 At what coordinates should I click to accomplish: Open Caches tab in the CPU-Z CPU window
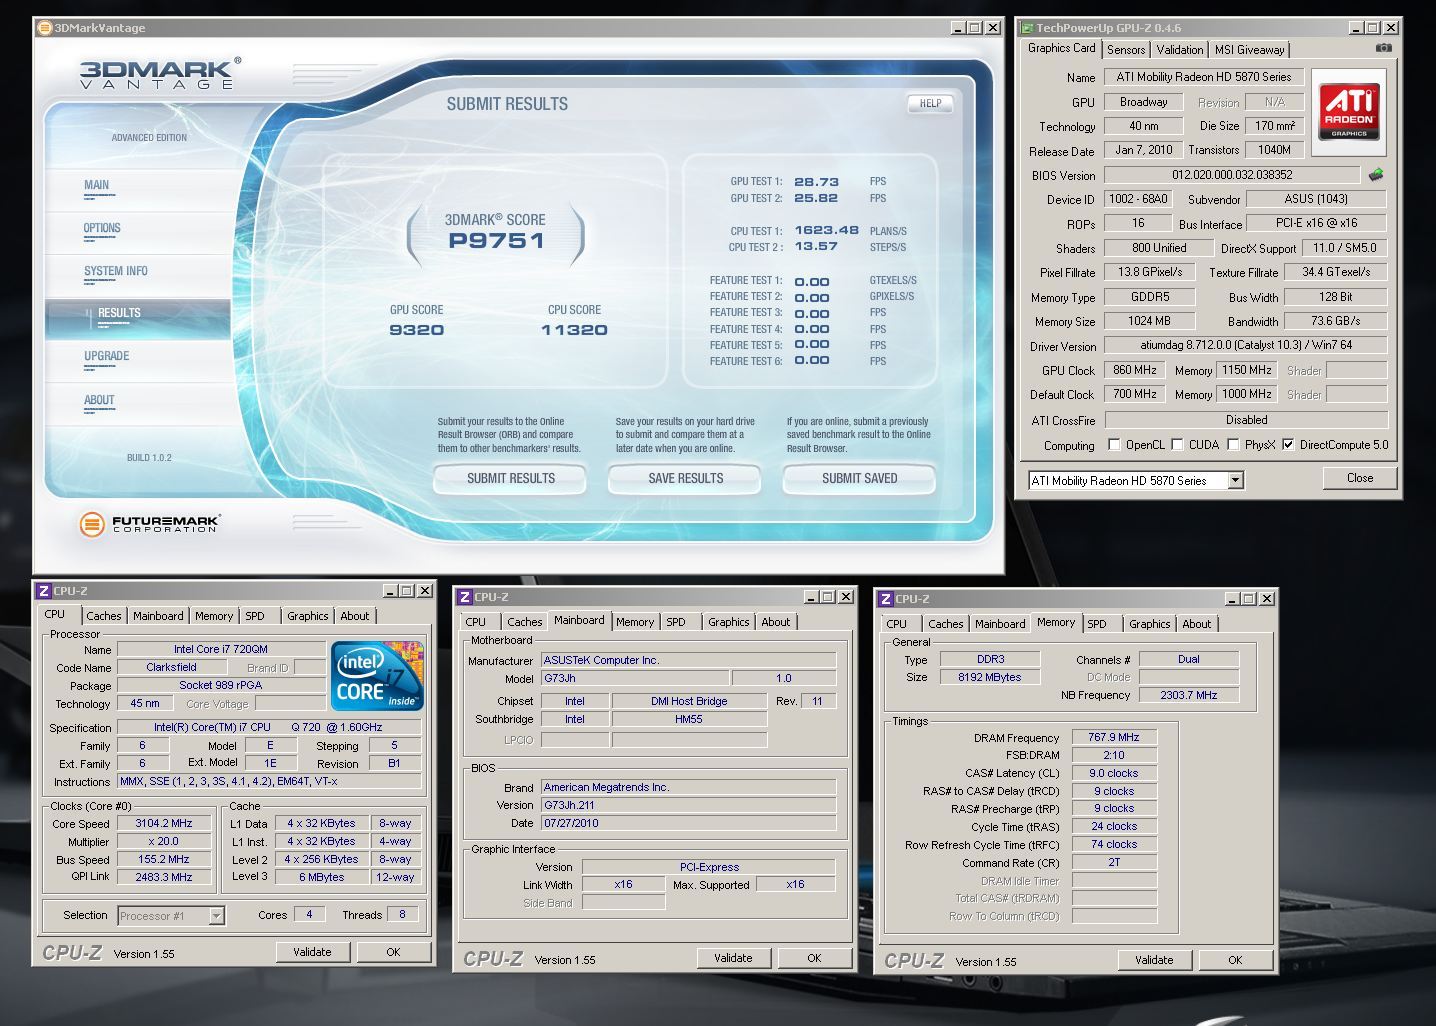coord(103,616)
